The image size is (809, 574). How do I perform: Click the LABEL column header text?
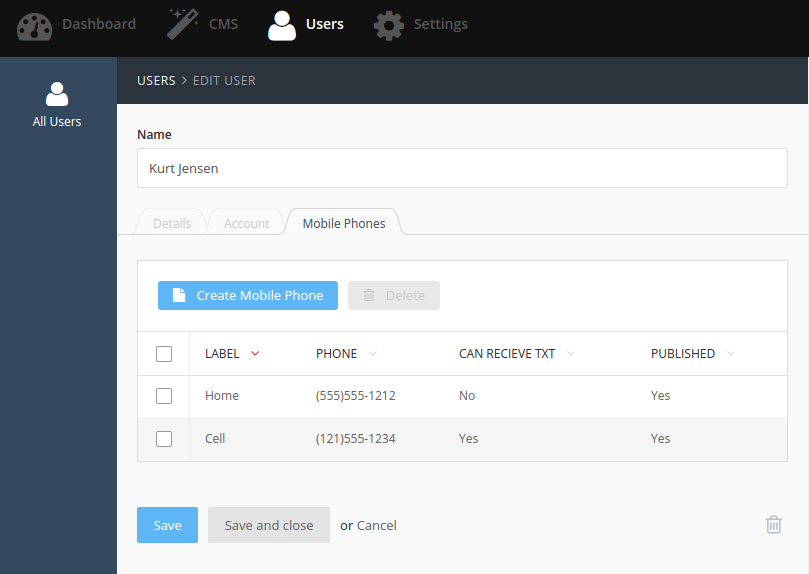(222, 353)
